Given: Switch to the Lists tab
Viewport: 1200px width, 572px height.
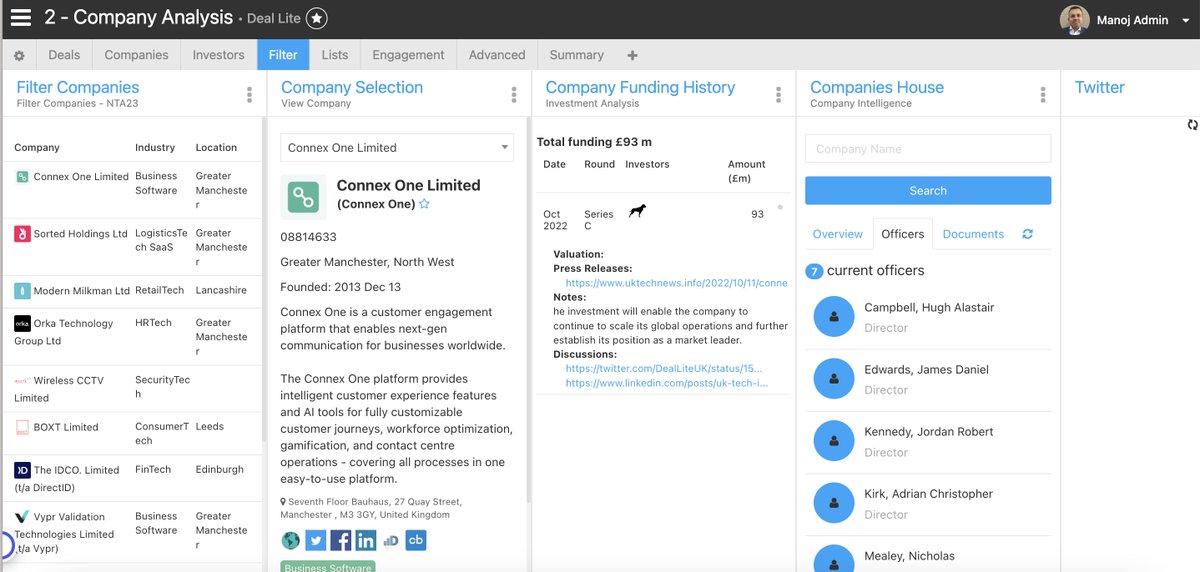Looking at the screenshot, I should [x=335, y=55].
